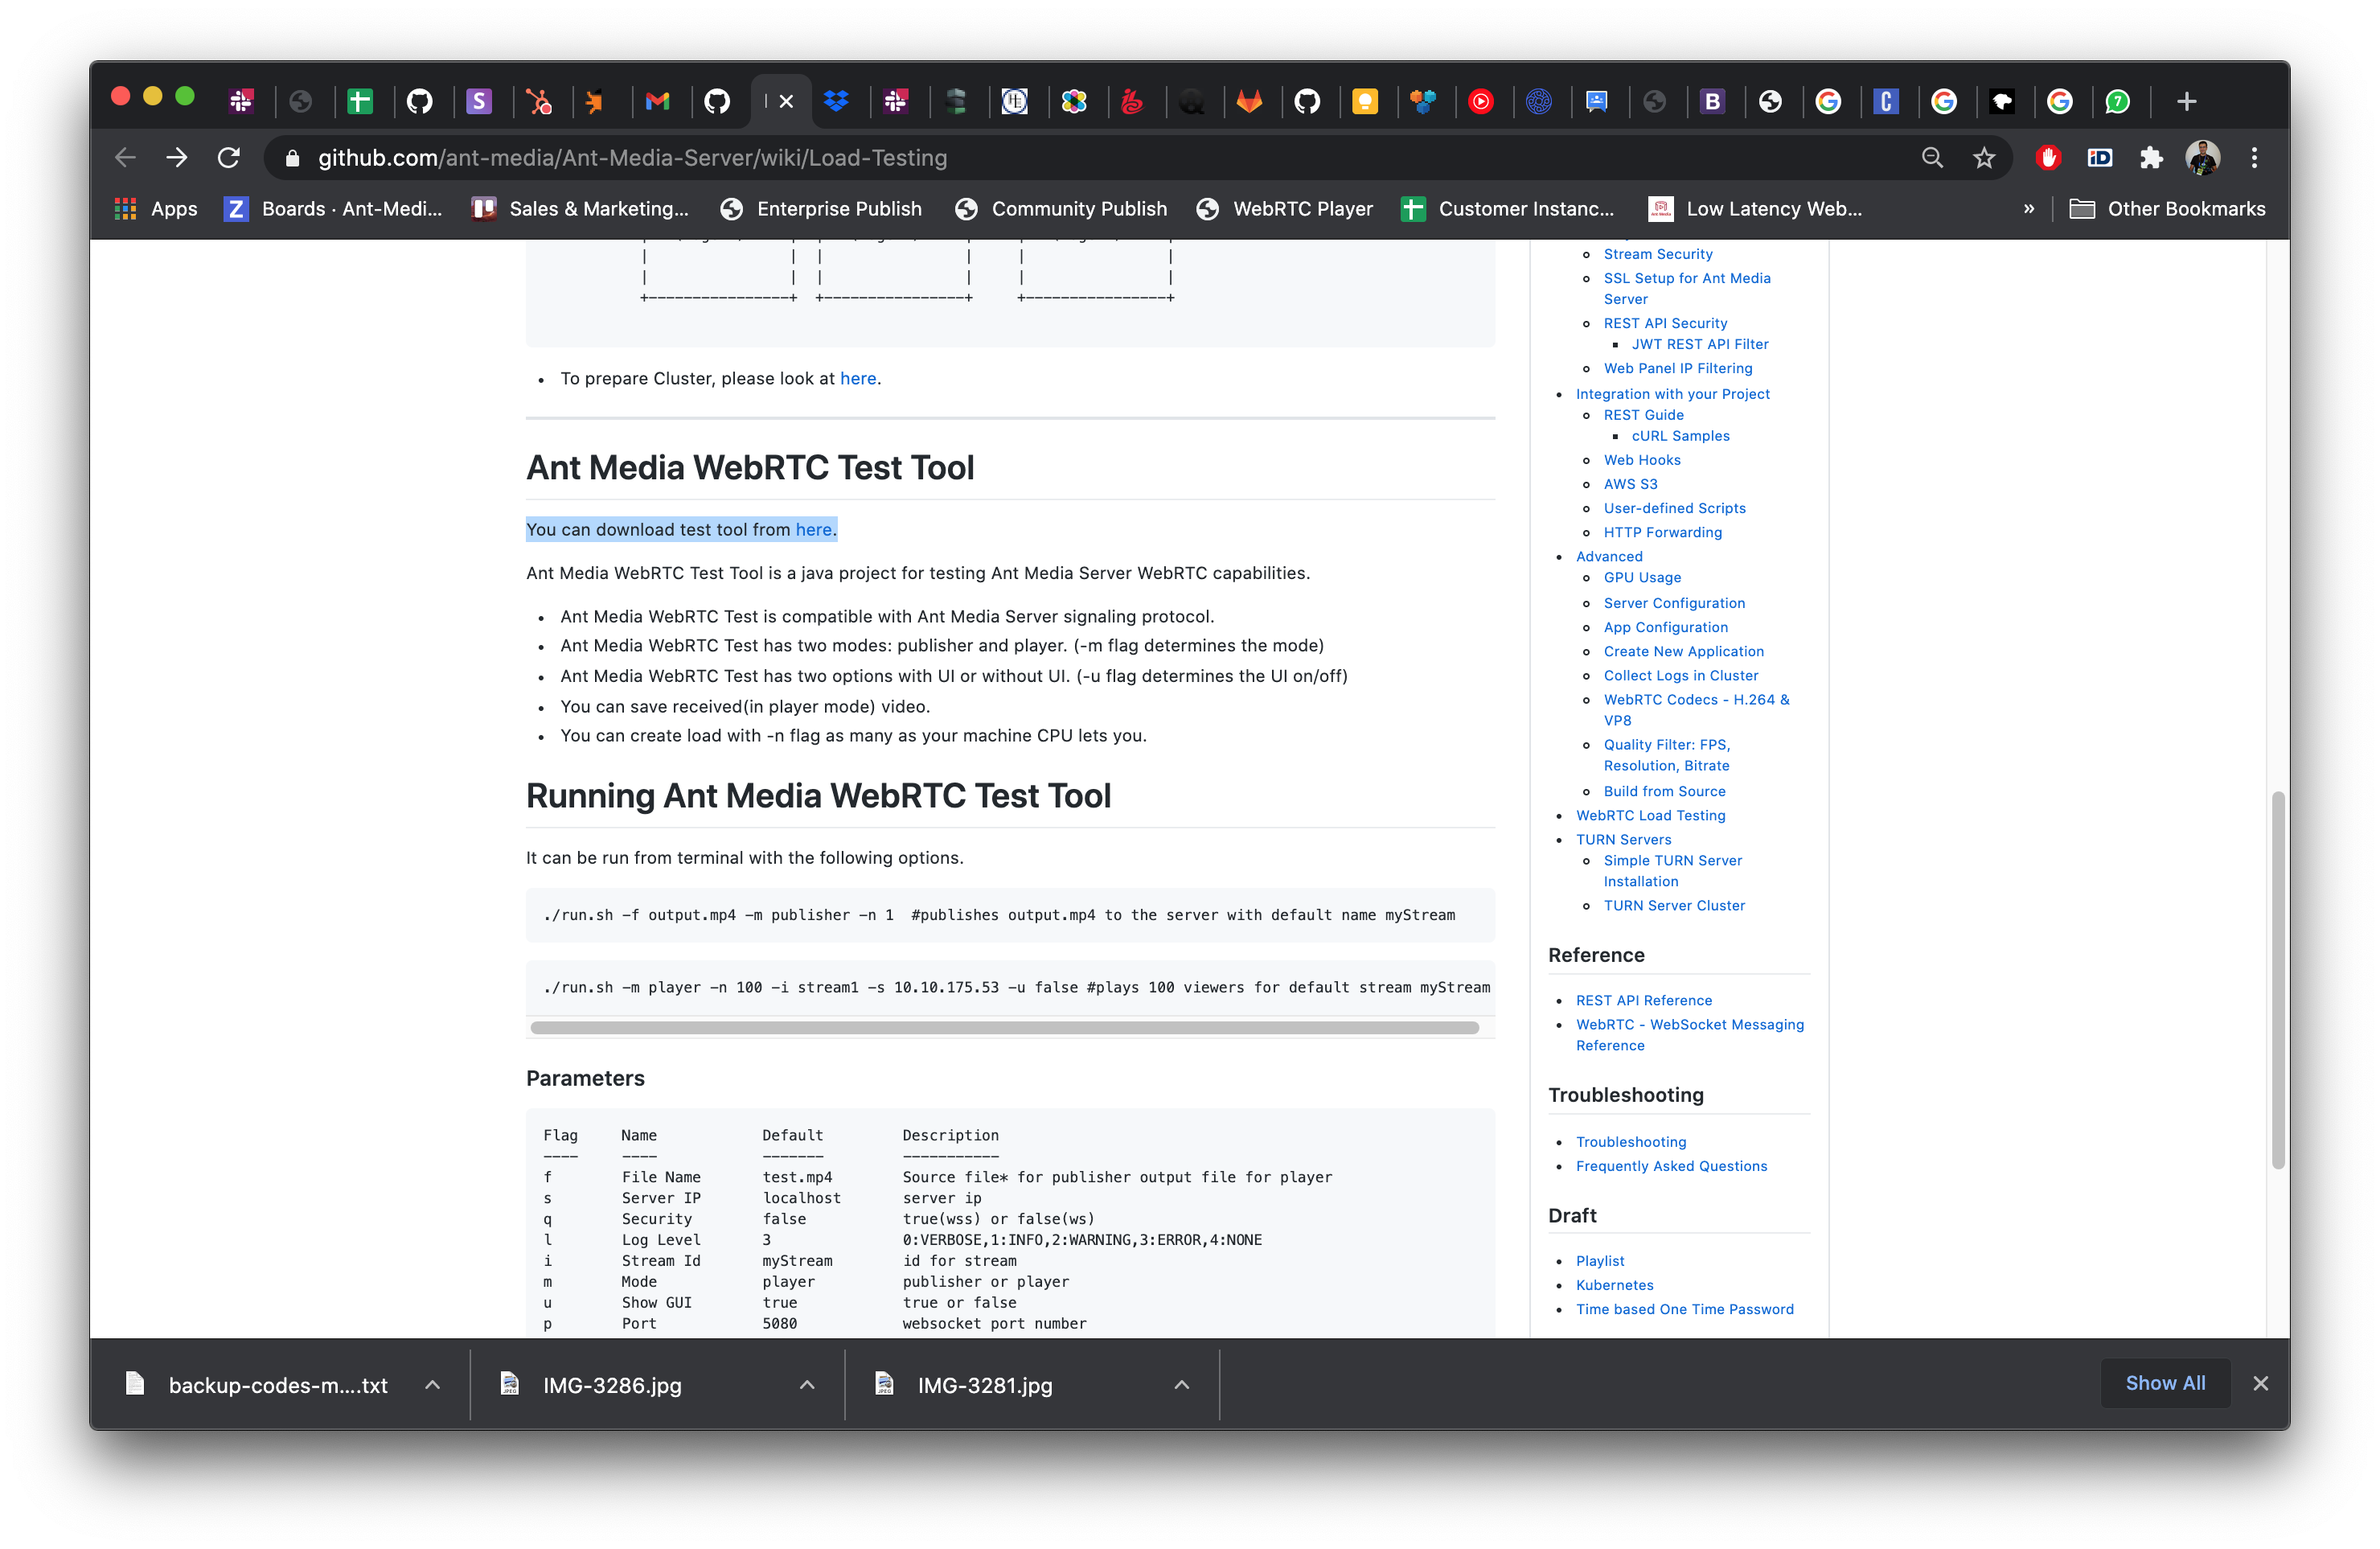Open the Apps bookmark shortcut
The width and height of the screenshot is (2380, 1549).
click(156, 209)
